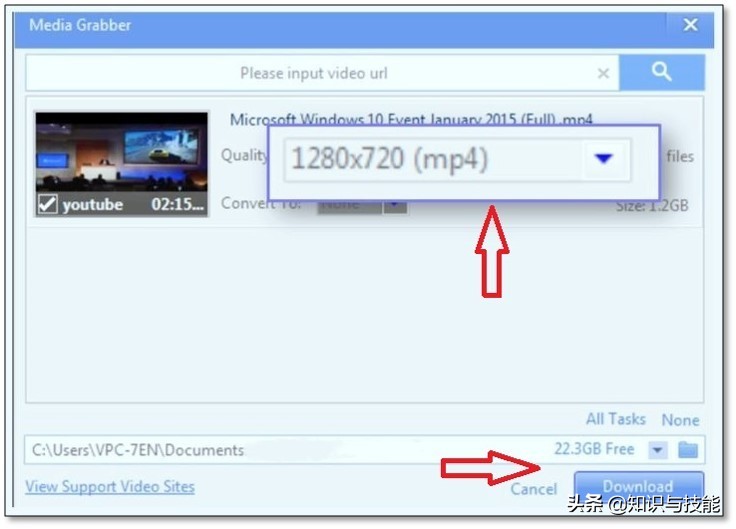
Task: Open the Convert To dropdown arrow
Action: 395,205
